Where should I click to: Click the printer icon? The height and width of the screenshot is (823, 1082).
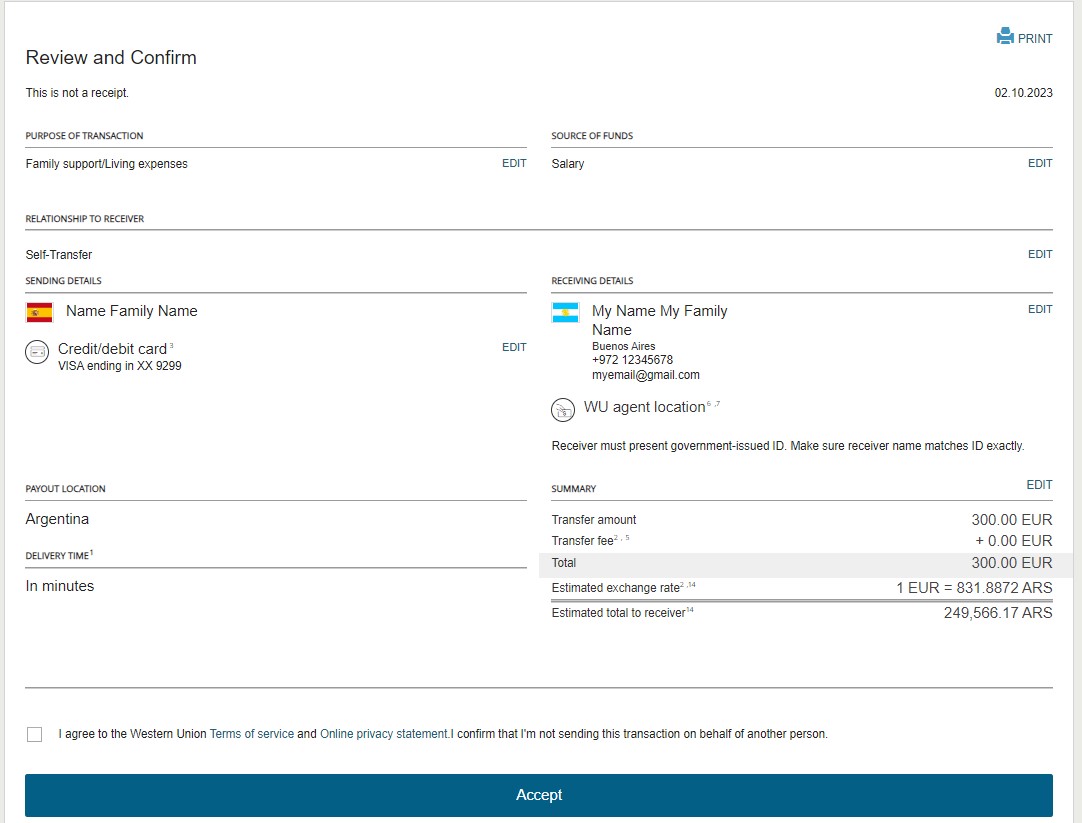click(1005, 37)
